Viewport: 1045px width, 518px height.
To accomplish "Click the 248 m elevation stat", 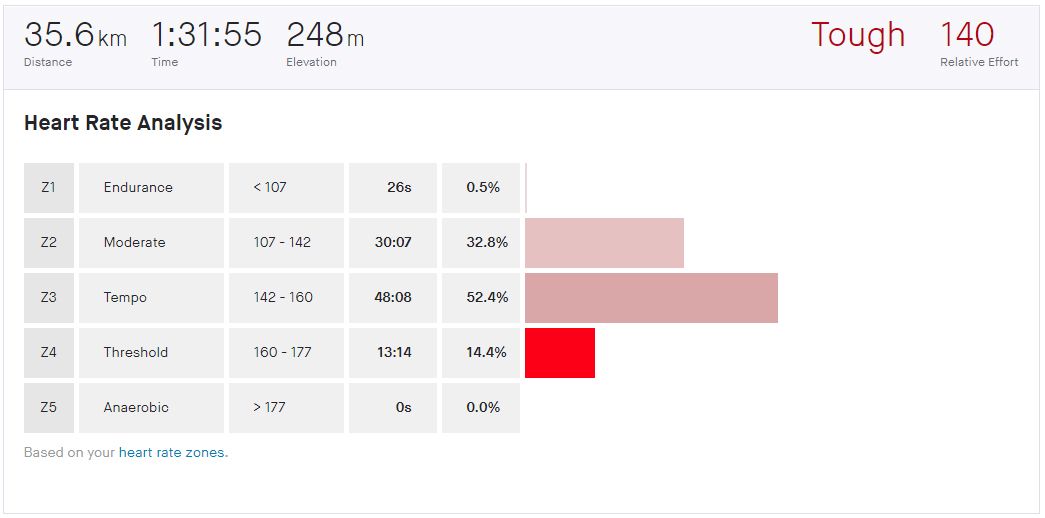I will pyautogui.click(x=325, y=36).
